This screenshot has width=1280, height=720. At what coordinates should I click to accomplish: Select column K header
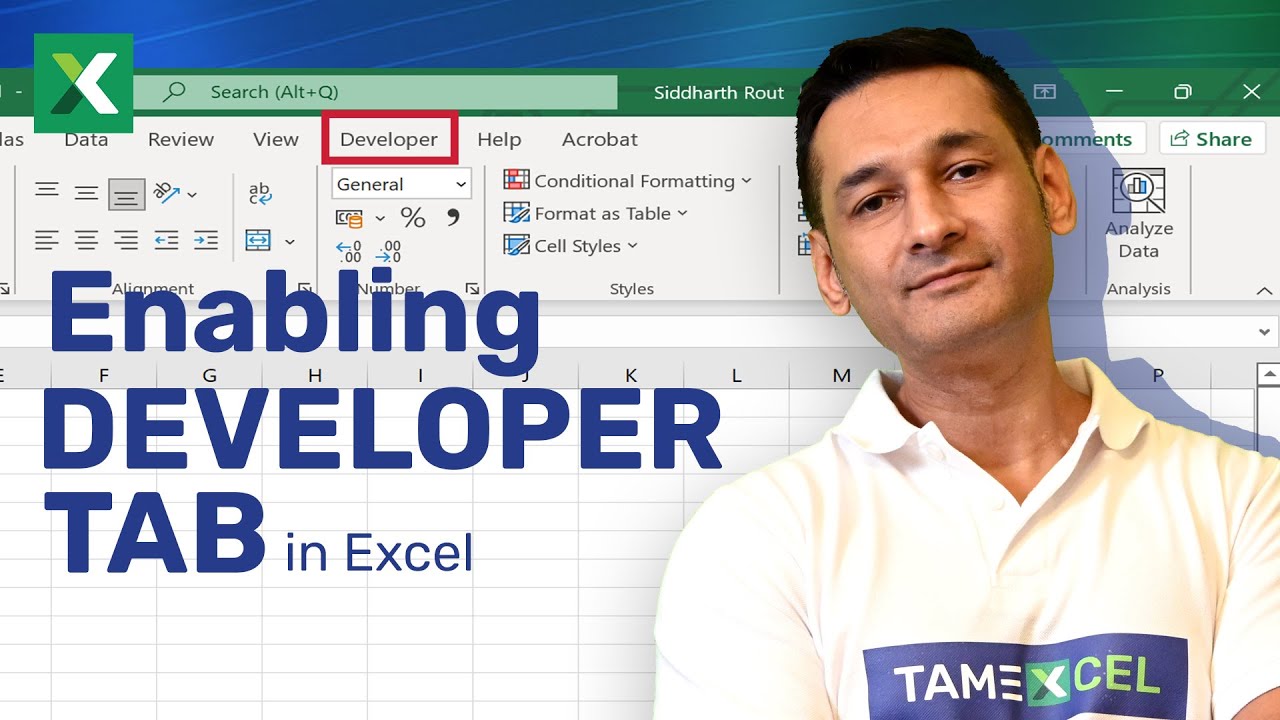pos(631,376)
